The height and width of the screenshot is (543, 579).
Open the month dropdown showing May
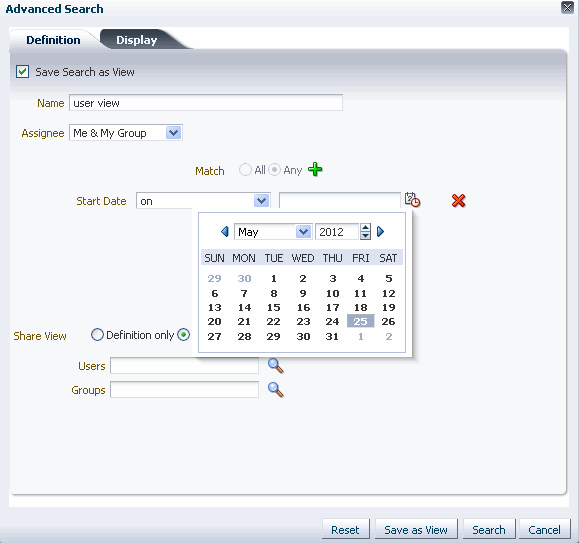tap(304, 232)
